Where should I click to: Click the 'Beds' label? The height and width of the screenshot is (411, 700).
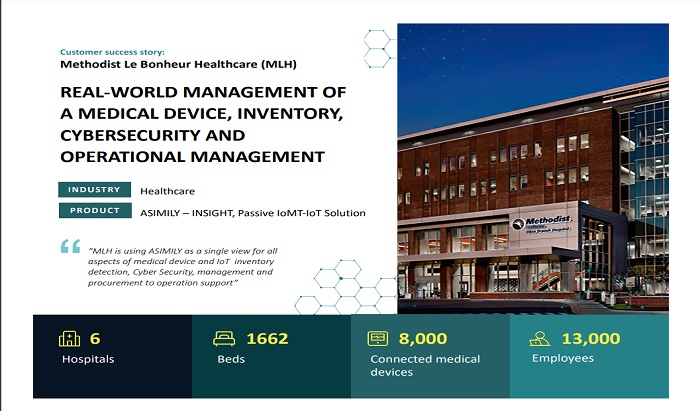[231, 359]
